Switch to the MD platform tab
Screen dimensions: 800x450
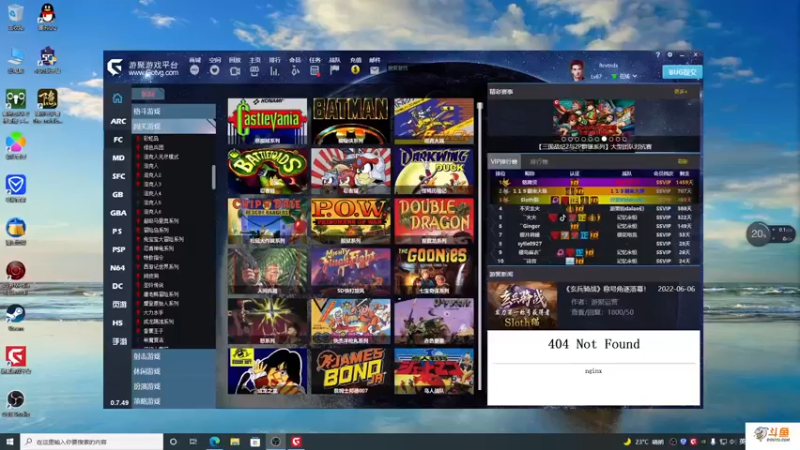(118, 158)
